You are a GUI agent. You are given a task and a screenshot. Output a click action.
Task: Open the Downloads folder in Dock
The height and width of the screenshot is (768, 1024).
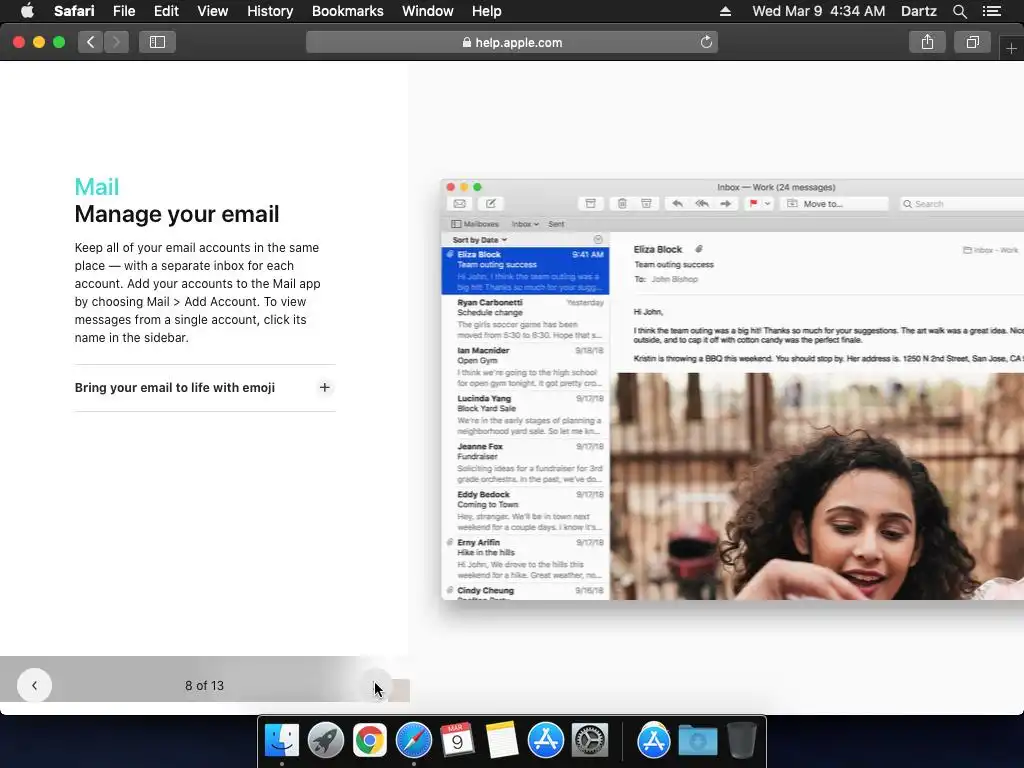point(697,741)
